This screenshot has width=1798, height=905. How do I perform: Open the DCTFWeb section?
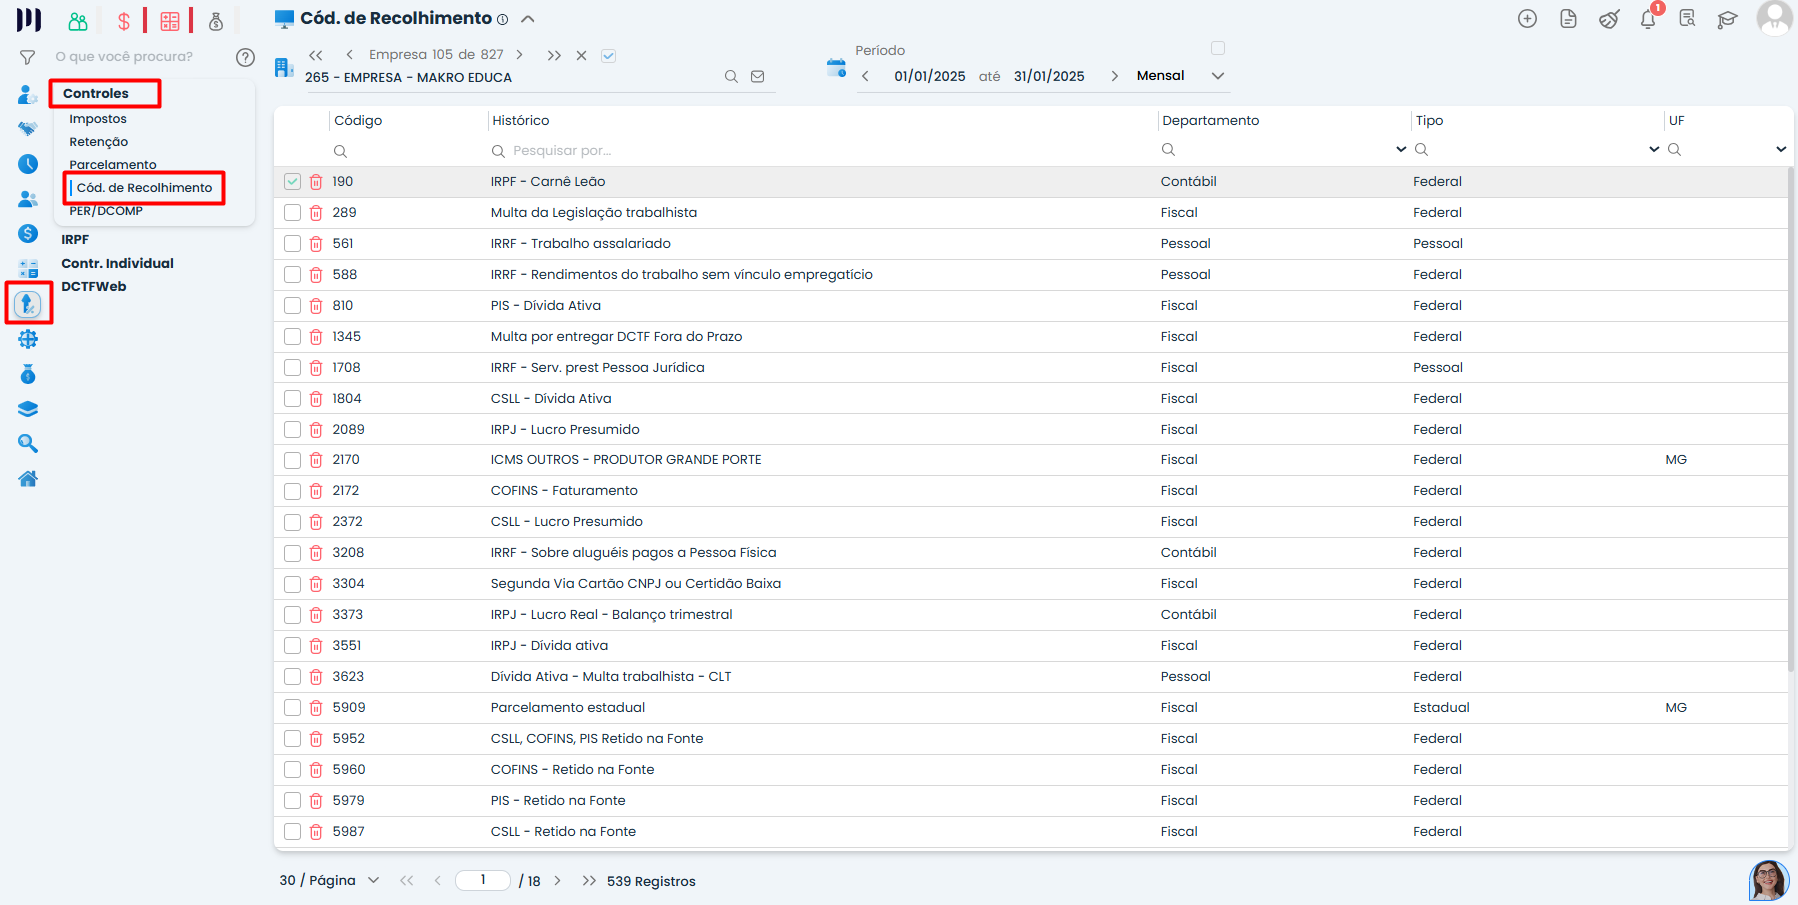click(94, 287)
